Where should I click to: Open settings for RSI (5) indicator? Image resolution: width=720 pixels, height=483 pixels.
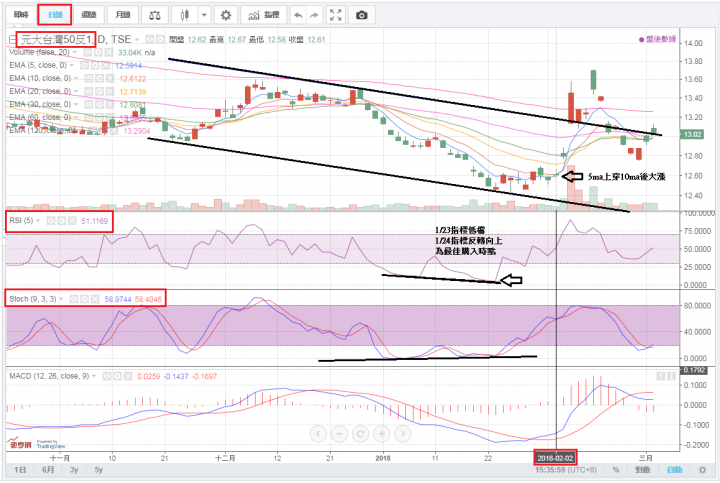coord(62,221)
